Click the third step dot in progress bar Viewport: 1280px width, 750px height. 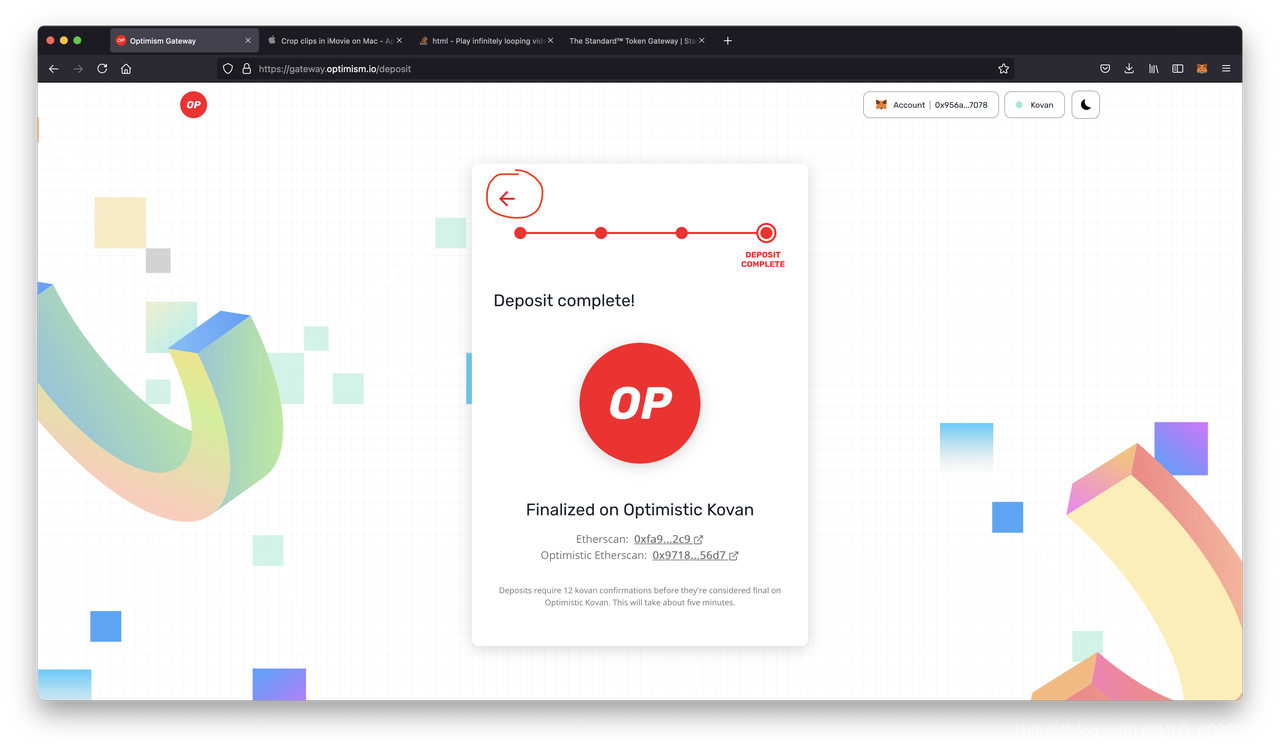[x=681, y=233]
